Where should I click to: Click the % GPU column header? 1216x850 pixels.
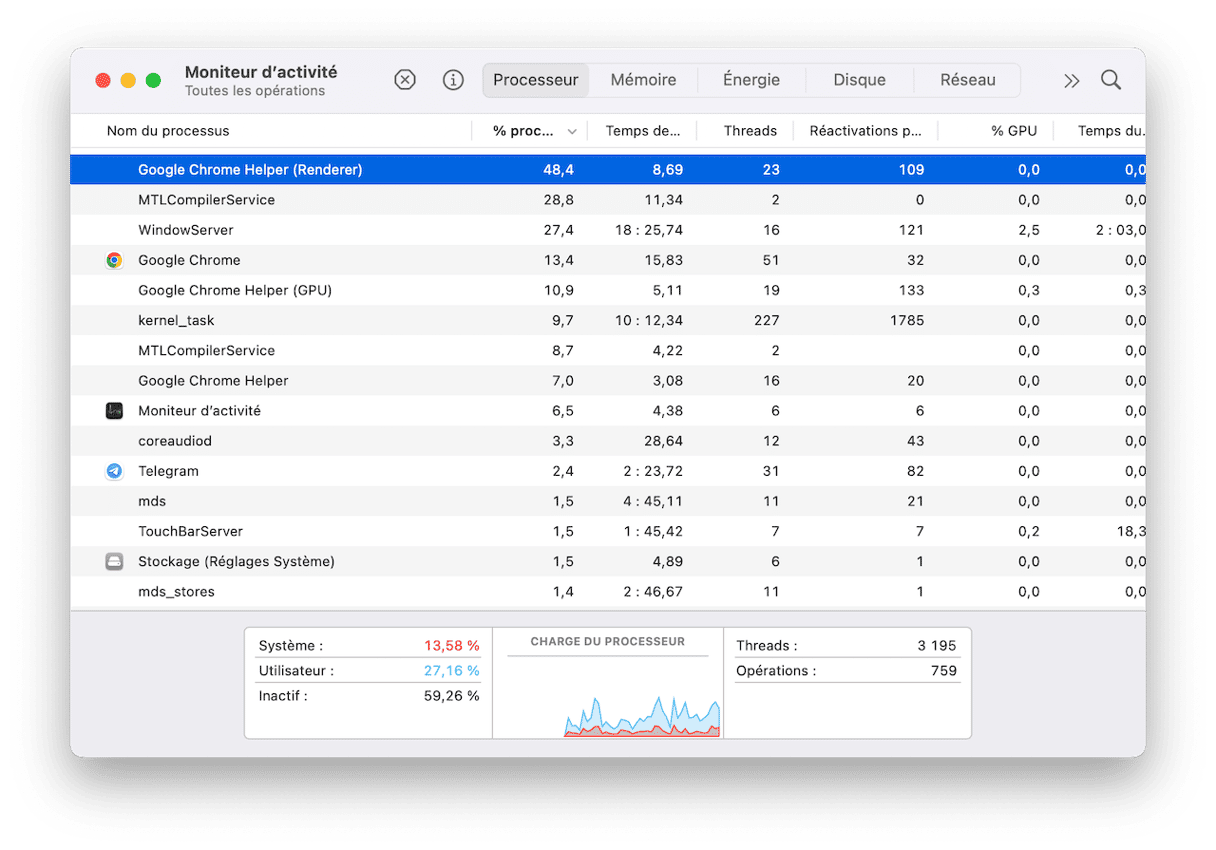(1014, 131)
